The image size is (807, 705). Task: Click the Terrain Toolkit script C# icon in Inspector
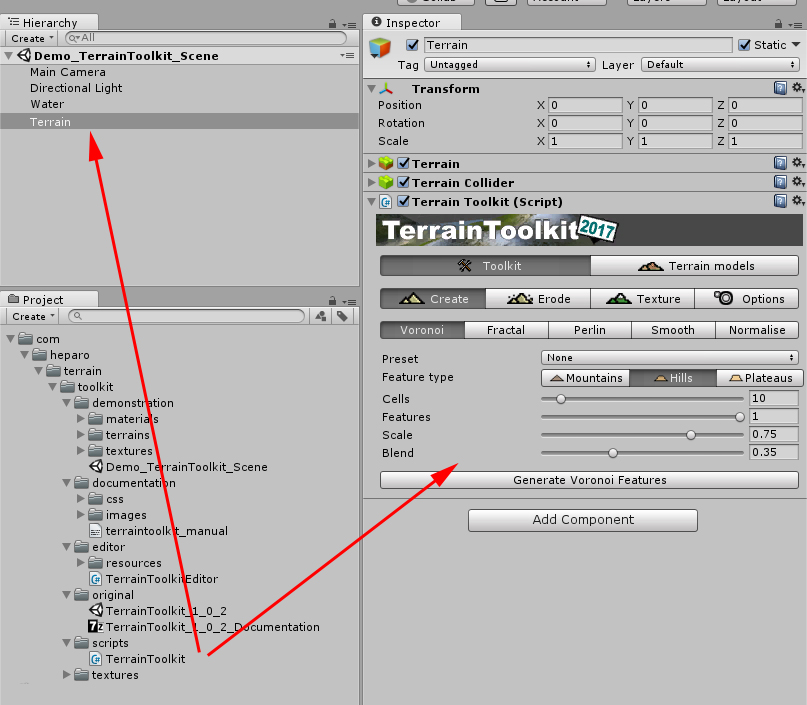point(385,202)
